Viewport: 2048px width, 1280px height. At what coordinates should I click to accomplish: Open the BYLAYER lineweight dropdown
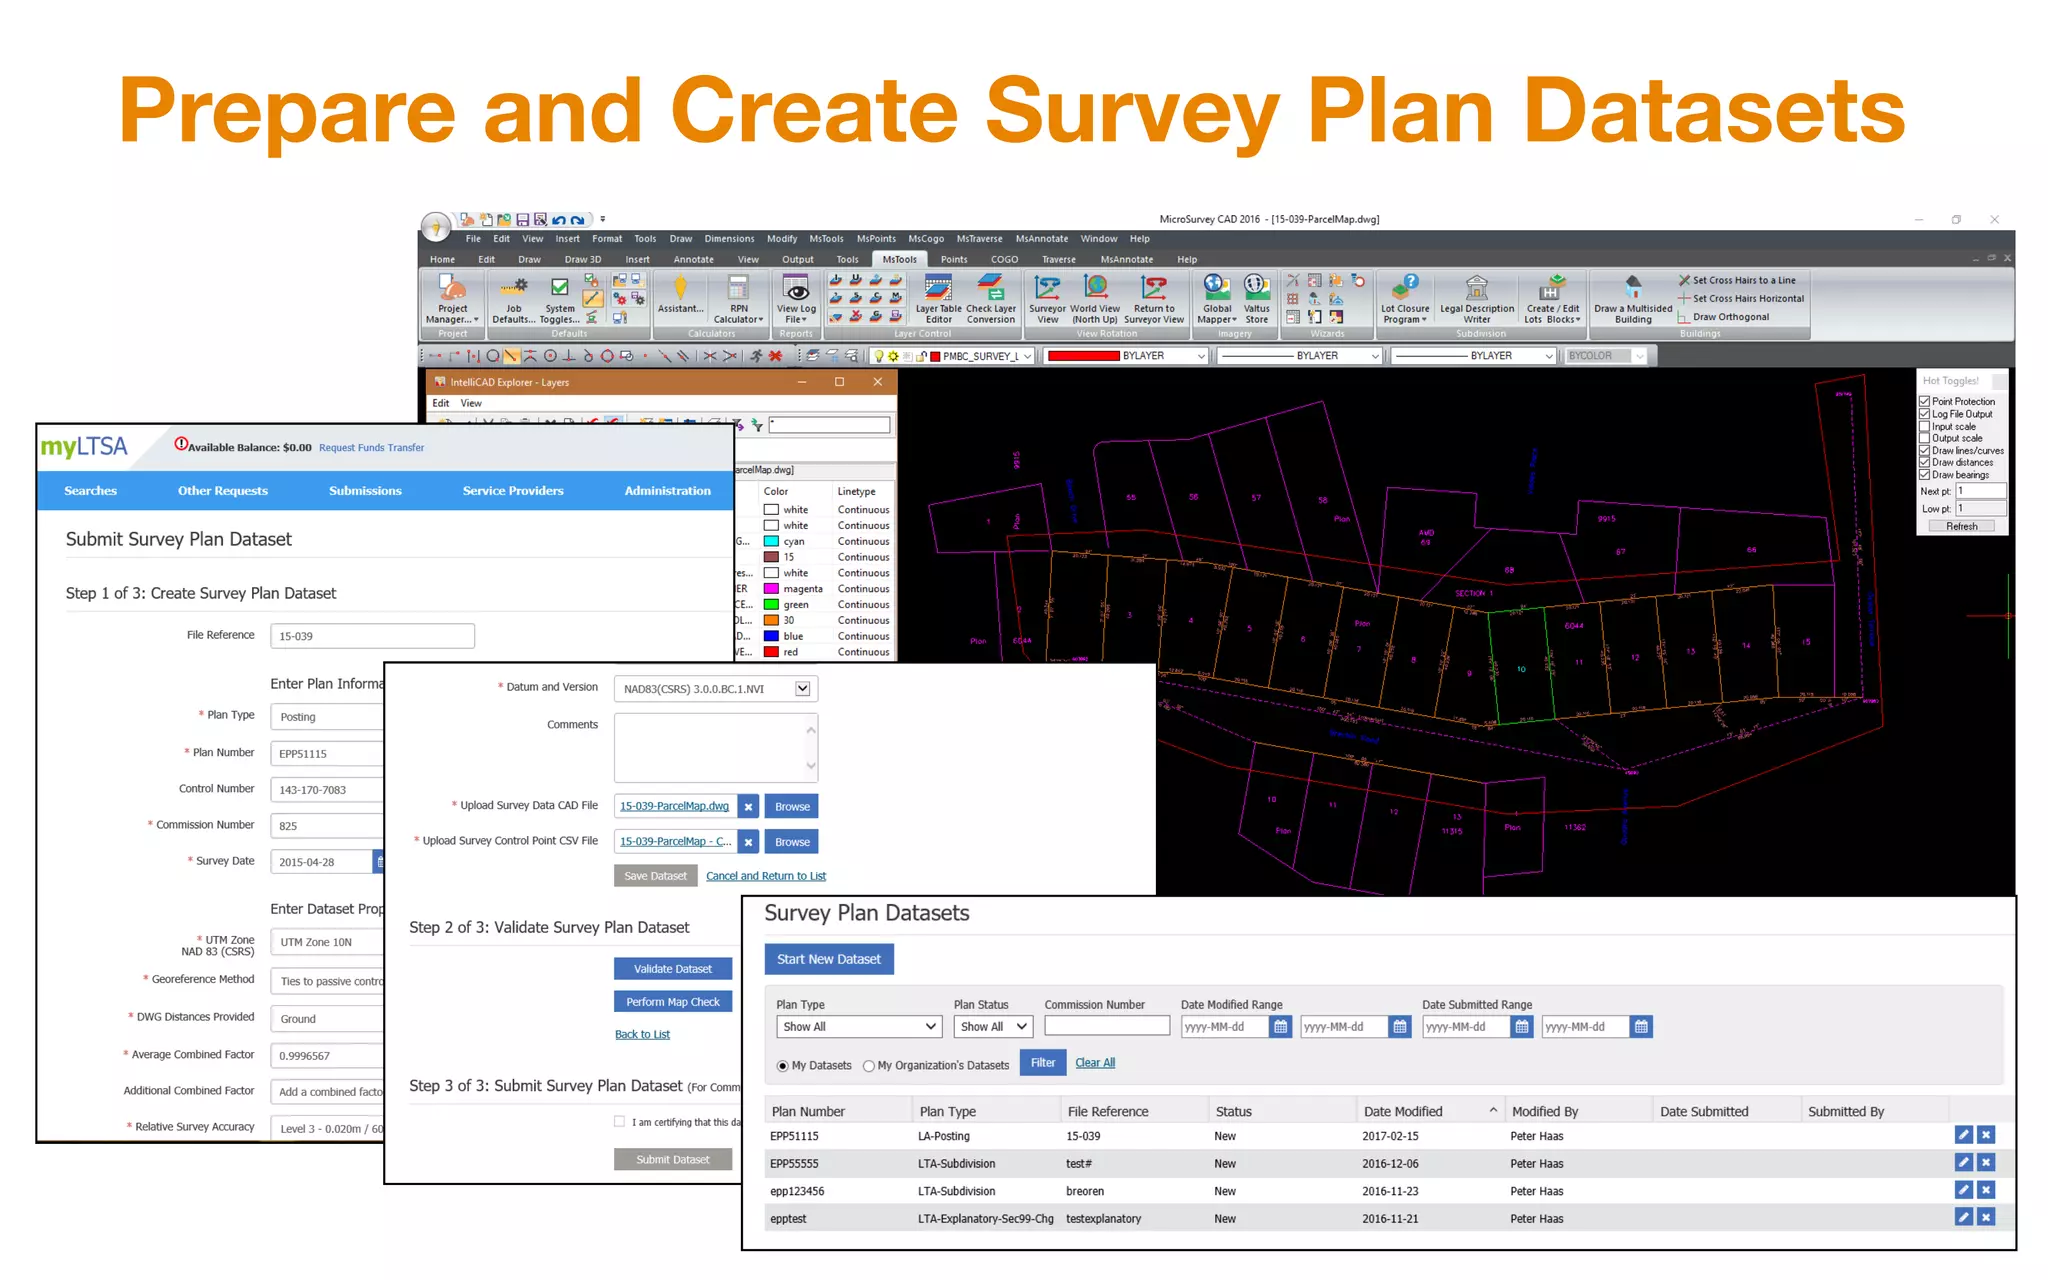tap(1549, 356)
